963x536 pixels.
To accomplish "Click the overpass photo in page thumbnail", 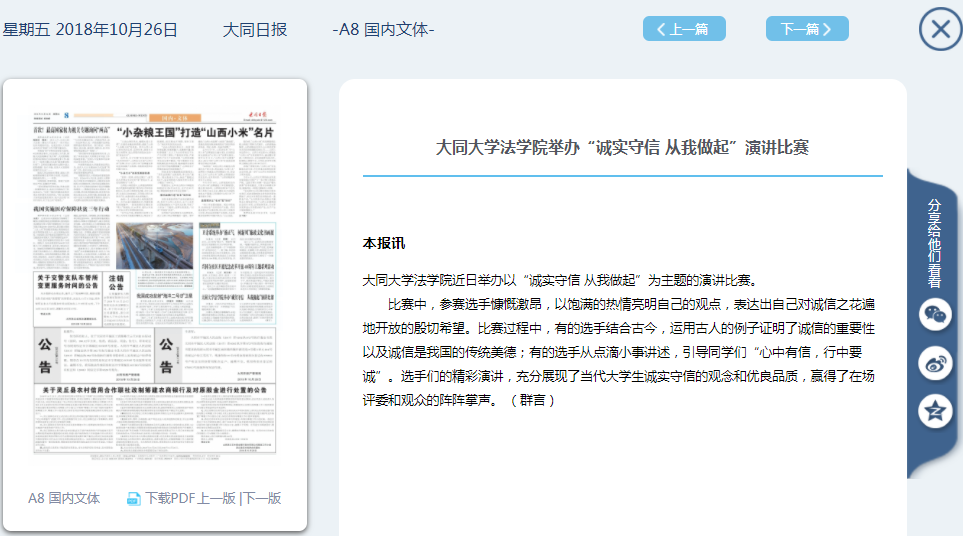I will pyautogui.click(x=154, y=246).
